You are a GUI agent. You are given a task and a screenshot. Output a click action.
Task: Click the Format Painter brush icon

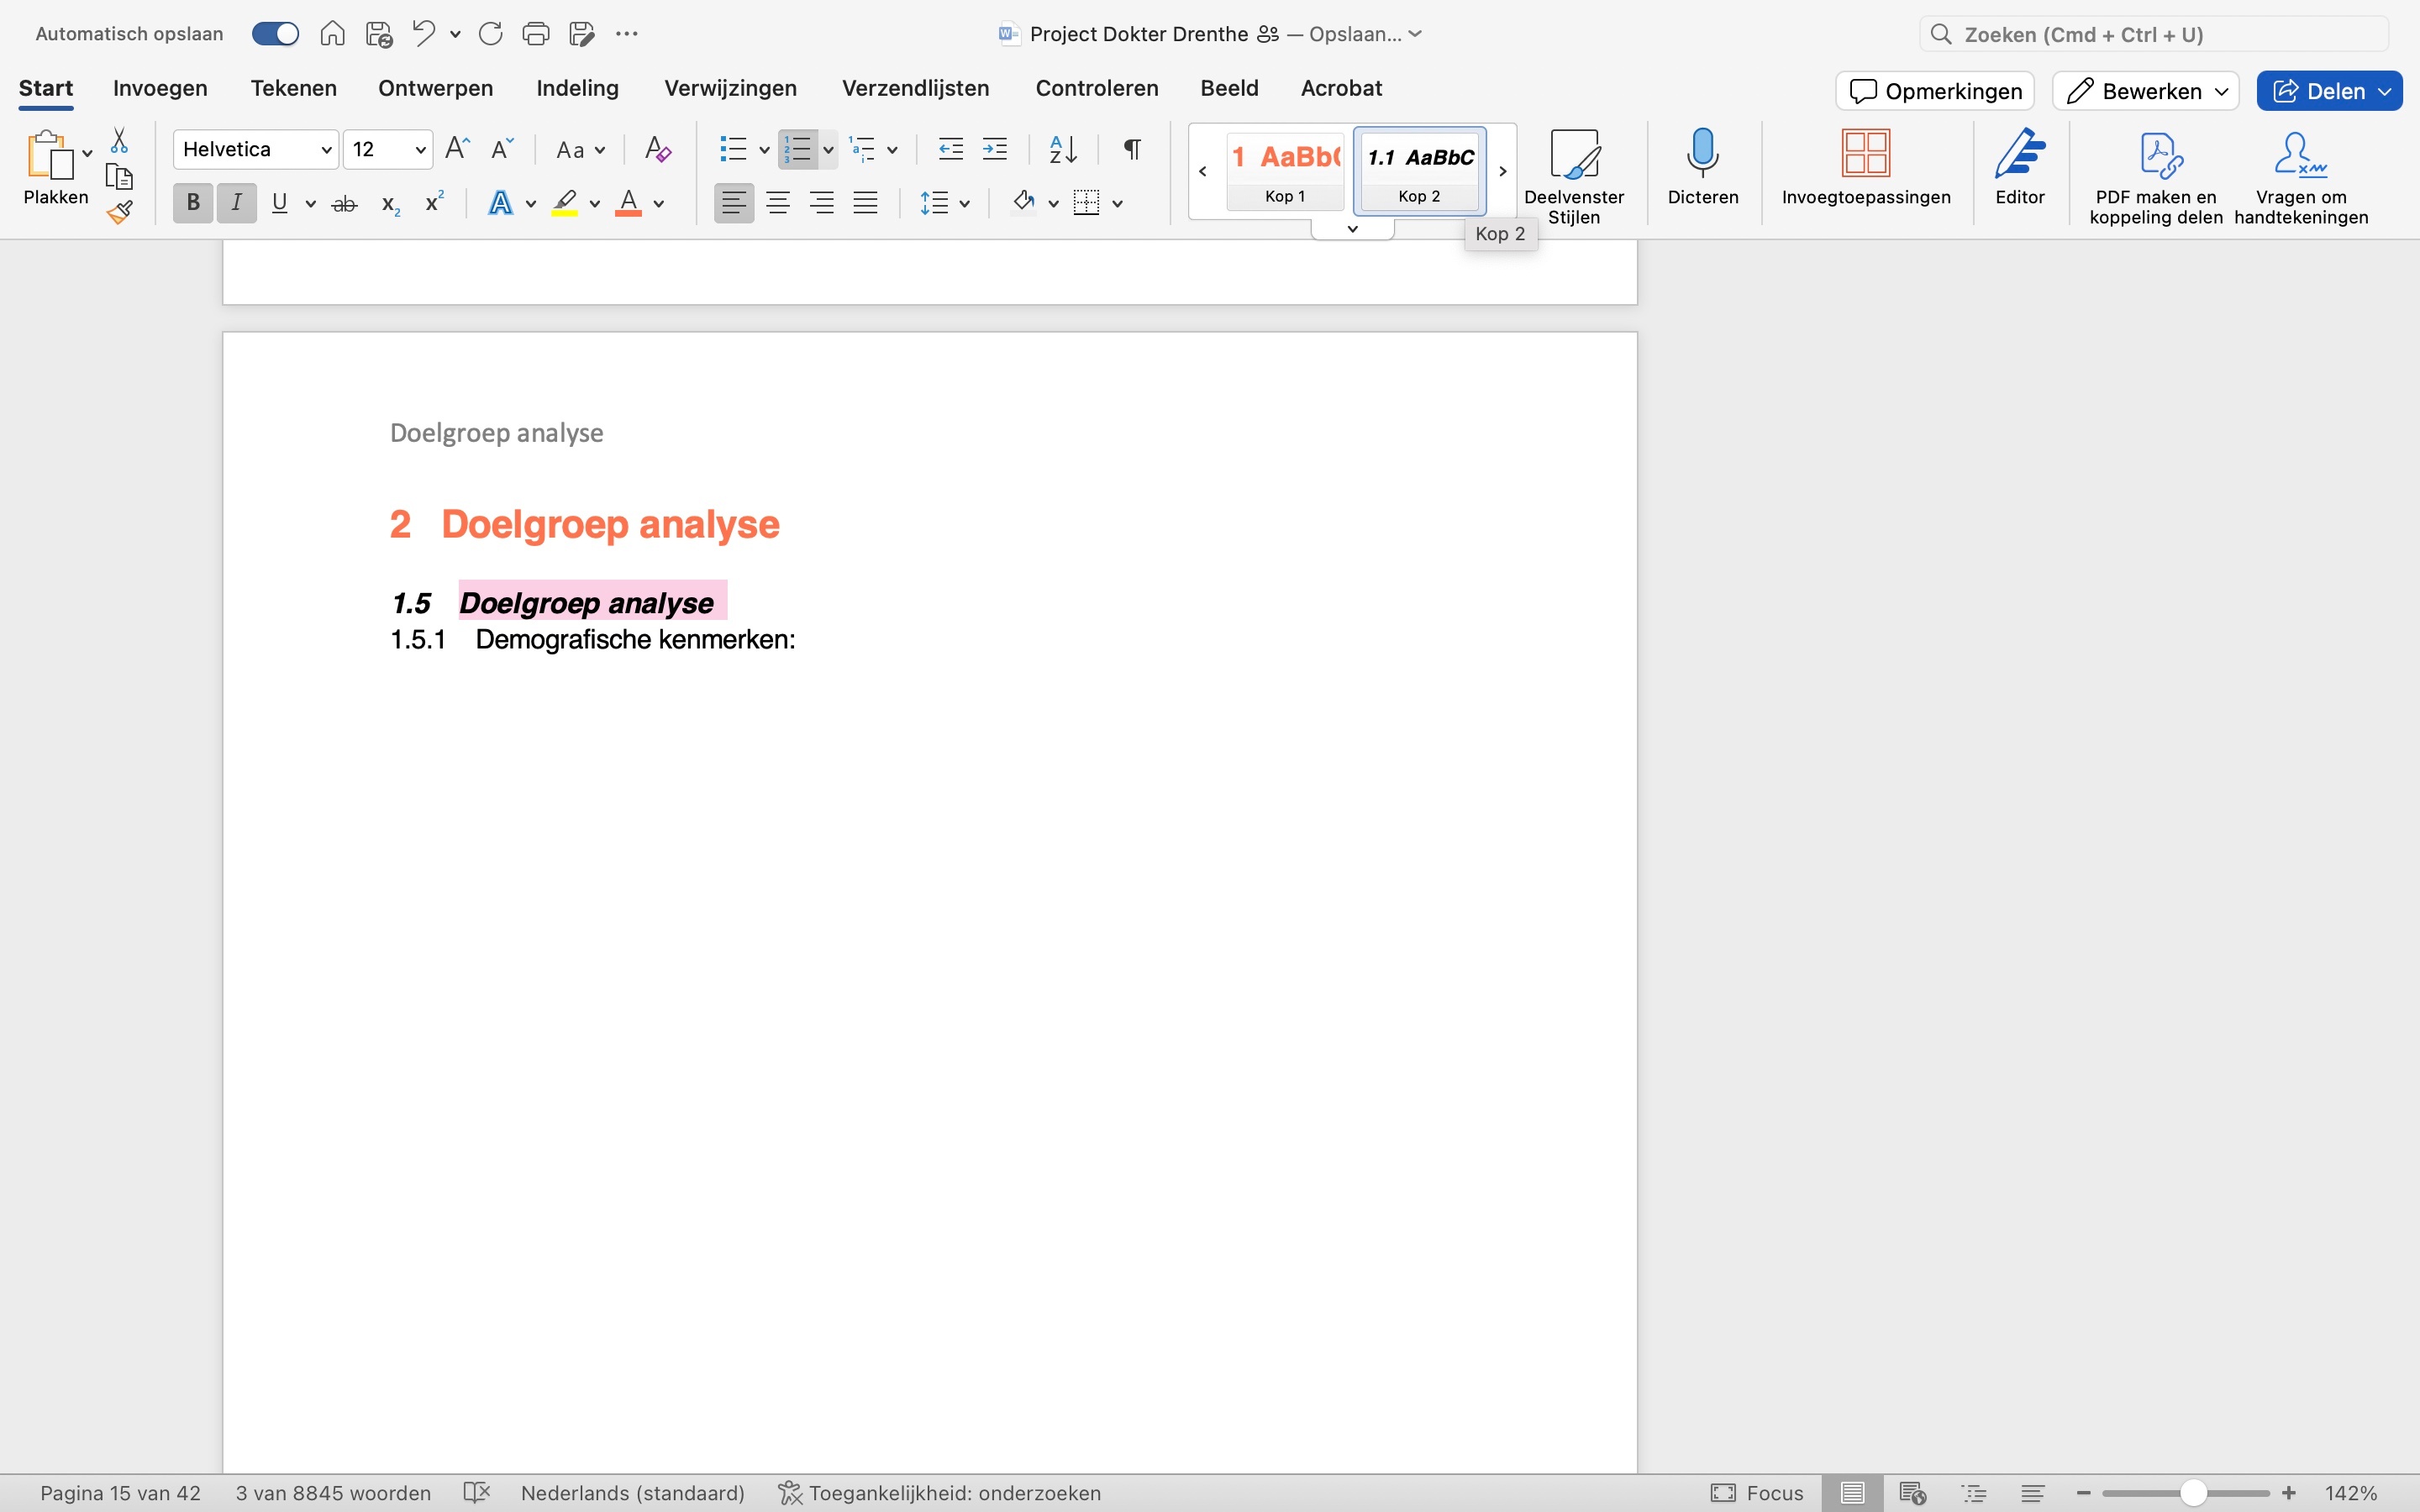coord(120,212)
